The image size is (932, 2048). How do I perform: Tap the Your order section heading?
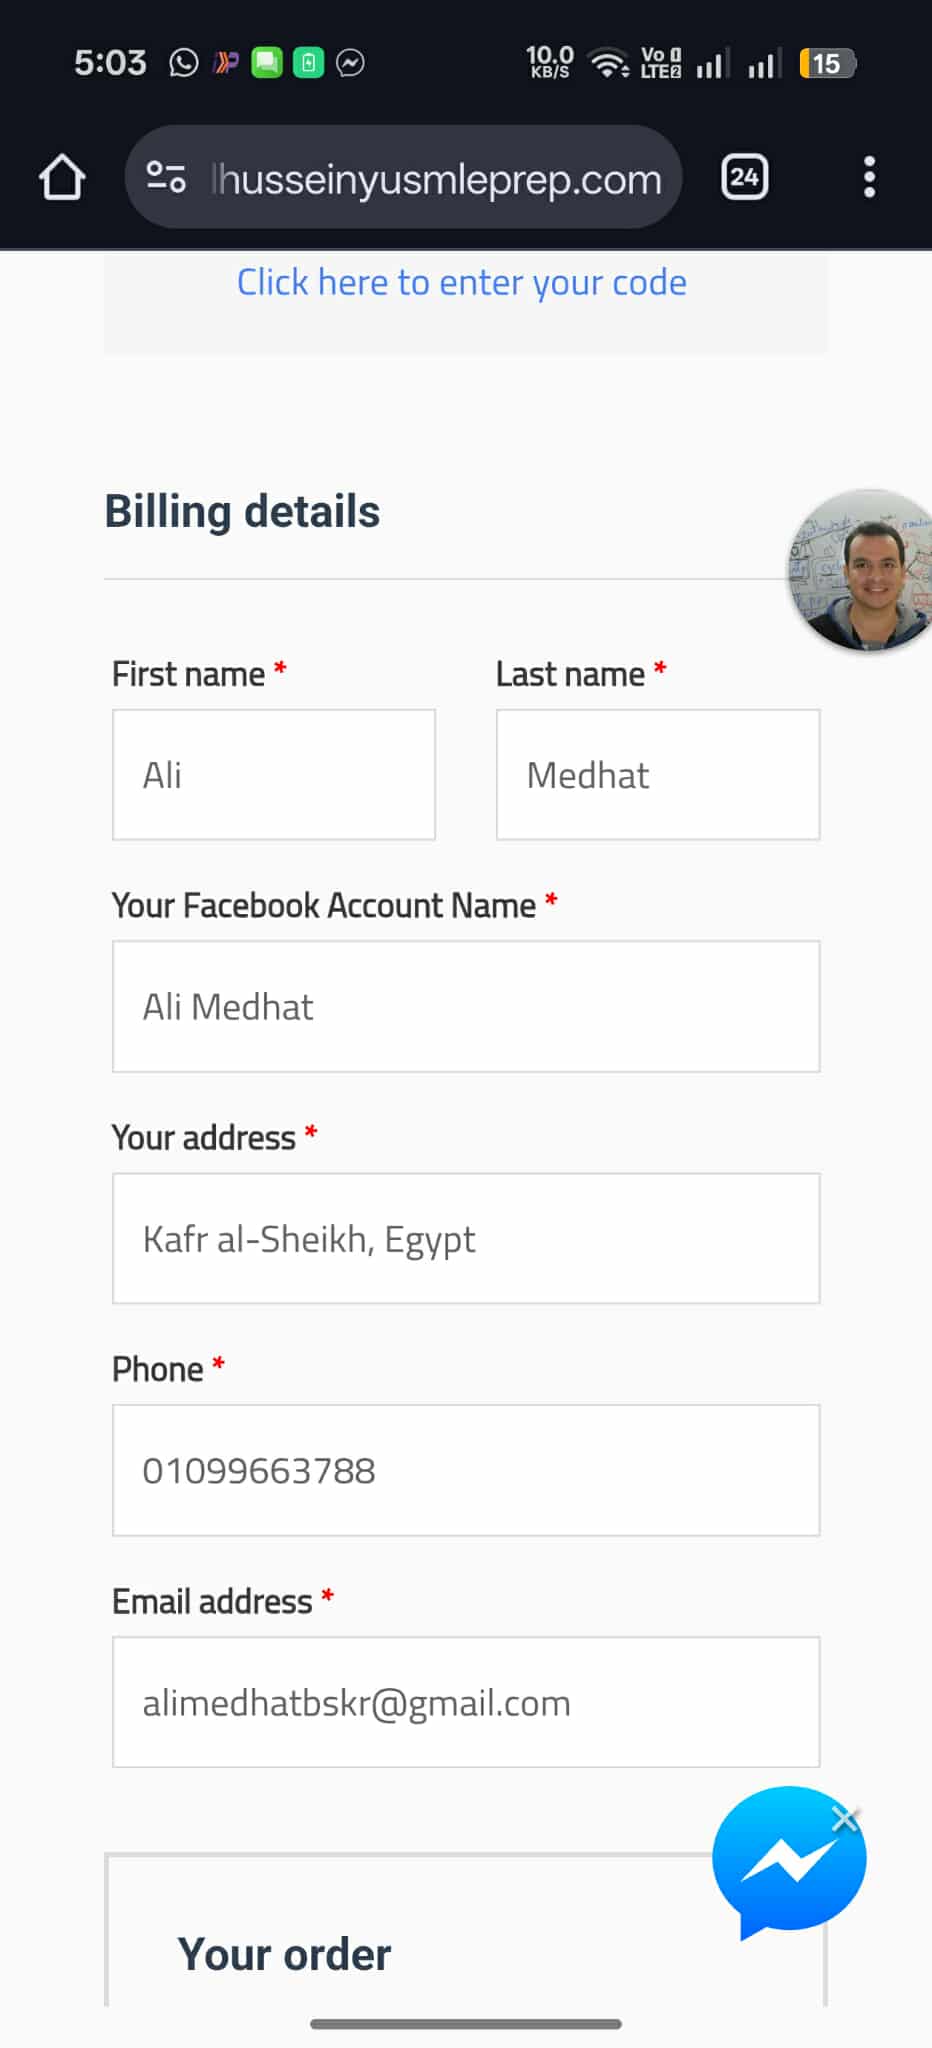(x=284, y=1954)
